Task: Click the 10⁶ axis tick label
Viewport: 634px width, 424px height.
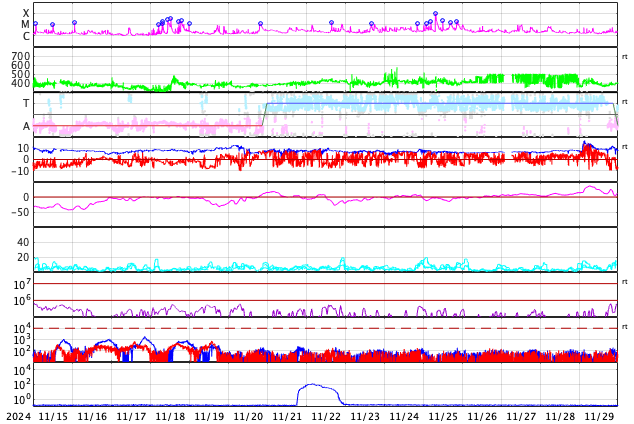Action: pyautogui.click(x=20, y=301)
